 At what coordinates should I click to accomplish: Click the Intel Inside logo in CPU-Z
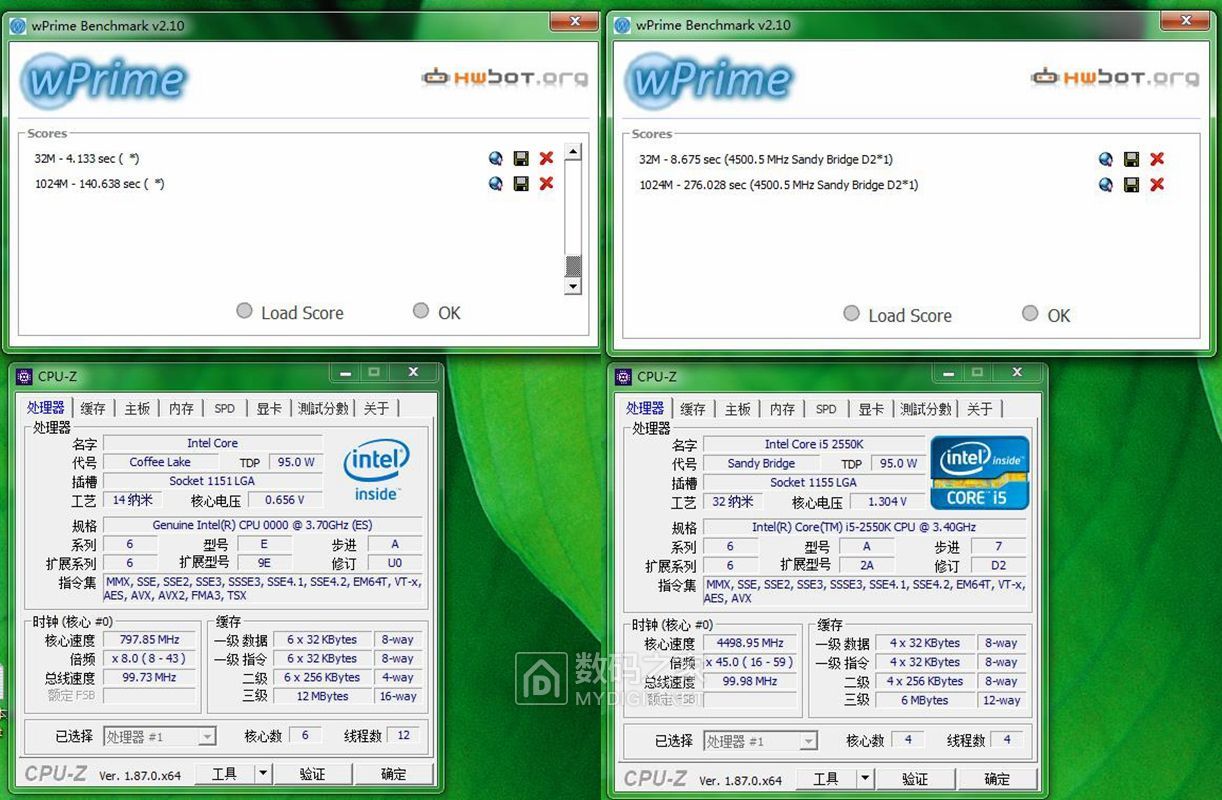[x=376, y=471]
